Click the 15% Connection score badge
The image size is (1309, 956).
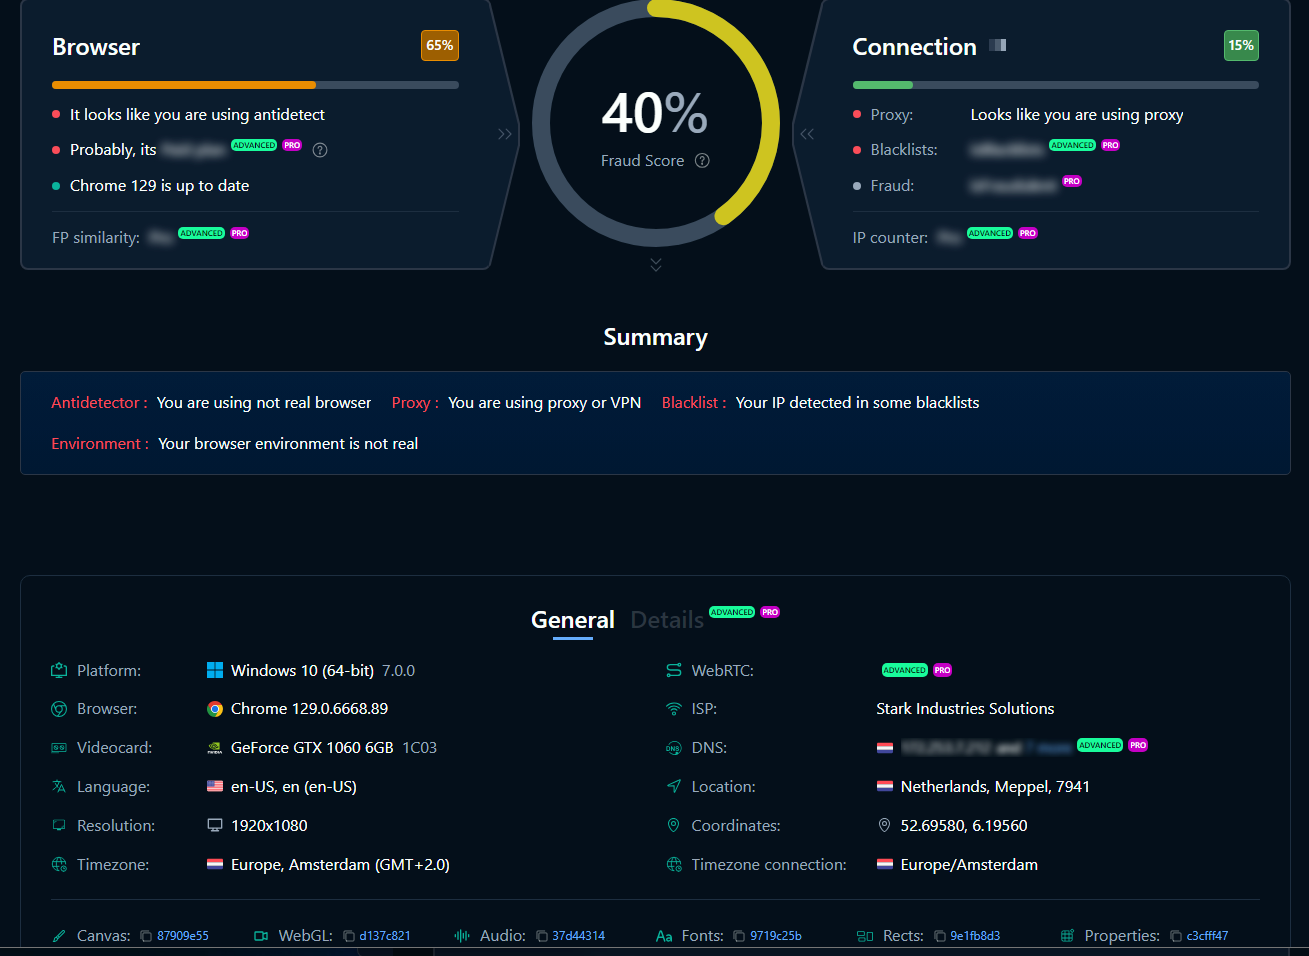(1241, 46)
